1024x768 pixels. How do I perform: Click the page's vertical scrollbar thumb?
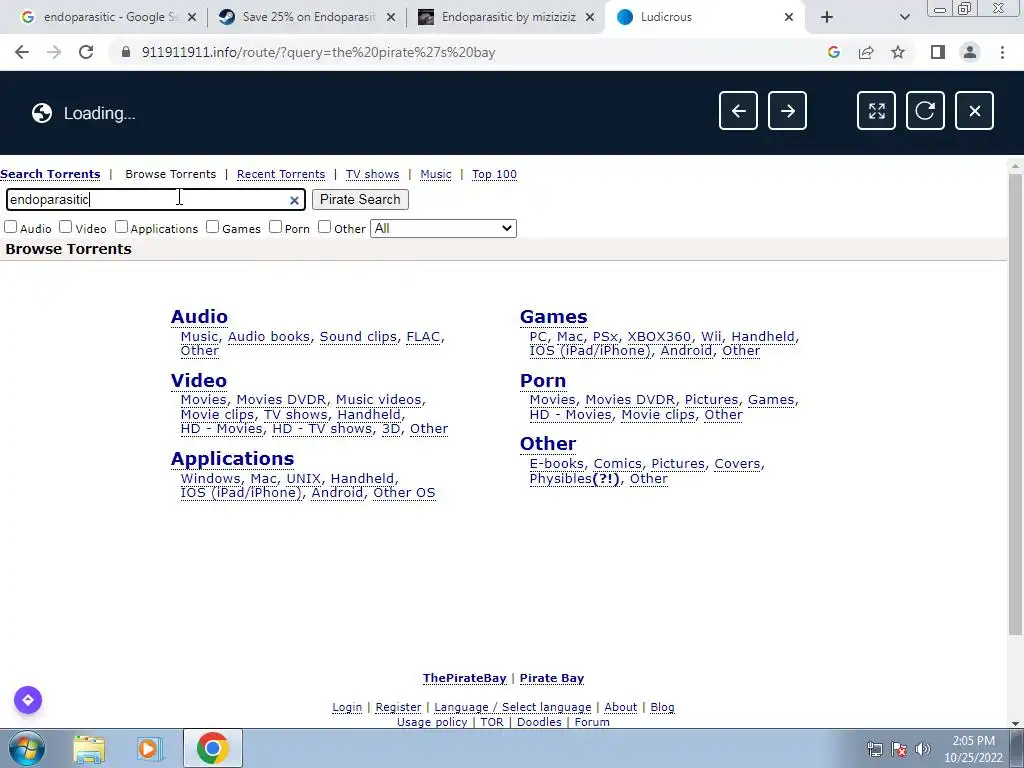pyautogui.click(x=1015, y=404)
